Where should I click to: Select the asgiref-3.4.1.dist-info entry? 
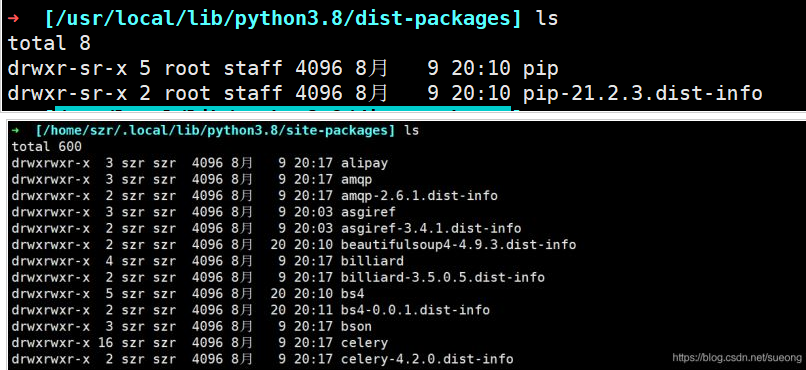(x=431, y=228)
